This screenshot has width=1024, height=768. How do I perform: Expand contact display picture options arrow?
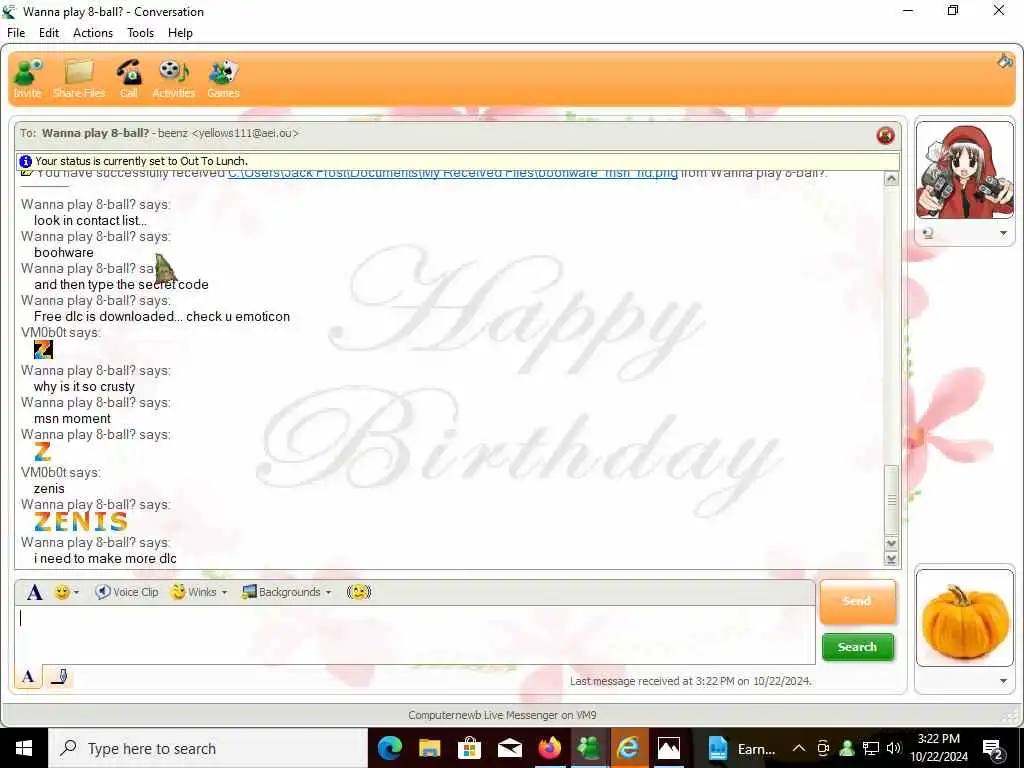coord(1003,233)
